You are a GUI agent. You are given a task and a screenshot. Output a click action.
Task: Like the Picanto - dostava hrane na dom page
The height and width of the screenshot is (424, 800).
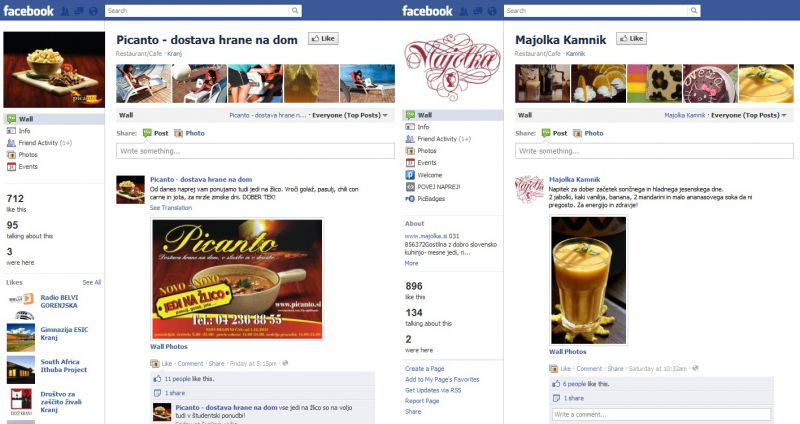[323, 38]
